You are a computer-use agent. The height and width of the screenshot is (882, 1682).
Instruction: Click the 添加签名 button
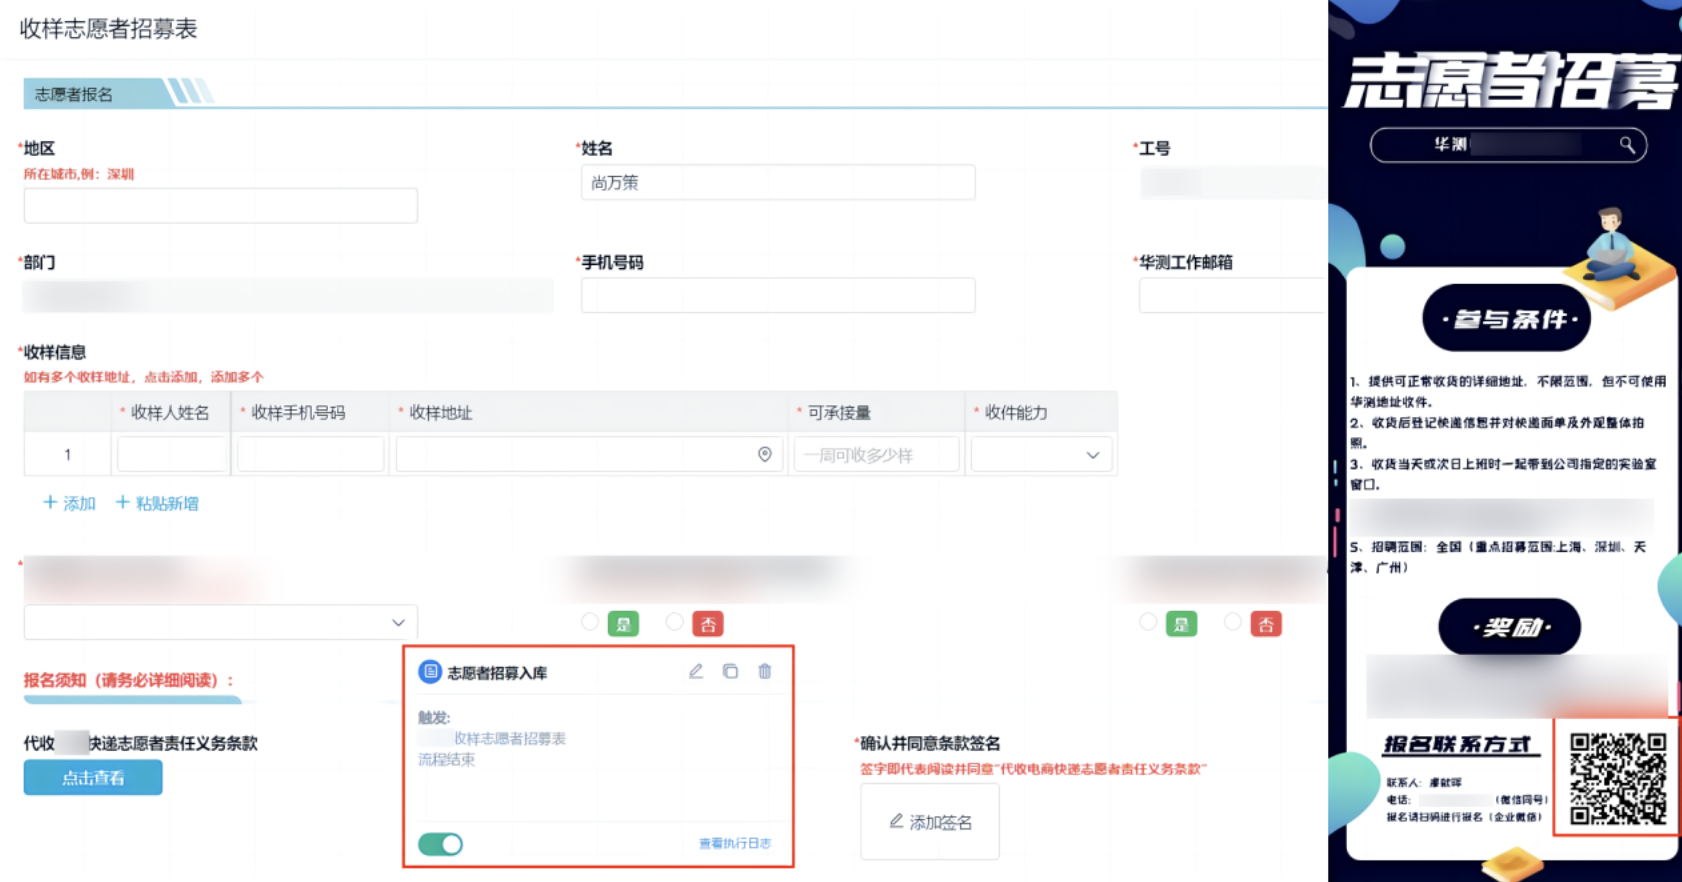930,822
